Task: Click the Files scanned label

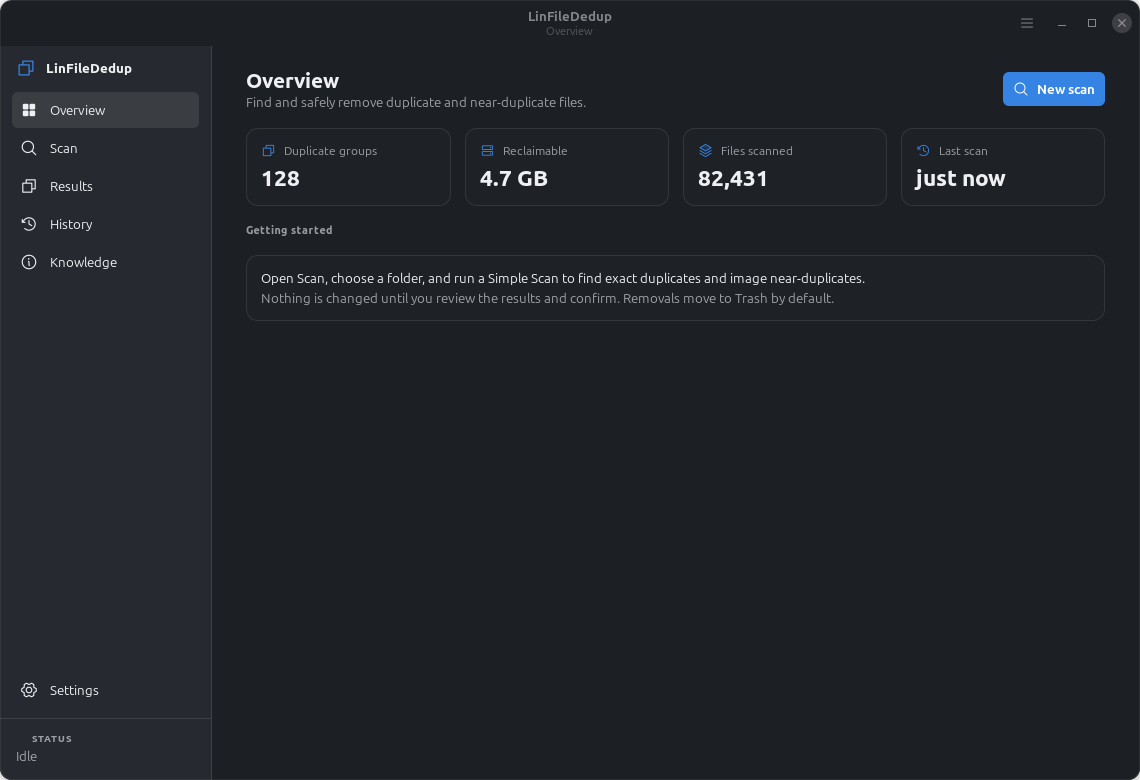Action: (x=757, y=150)
